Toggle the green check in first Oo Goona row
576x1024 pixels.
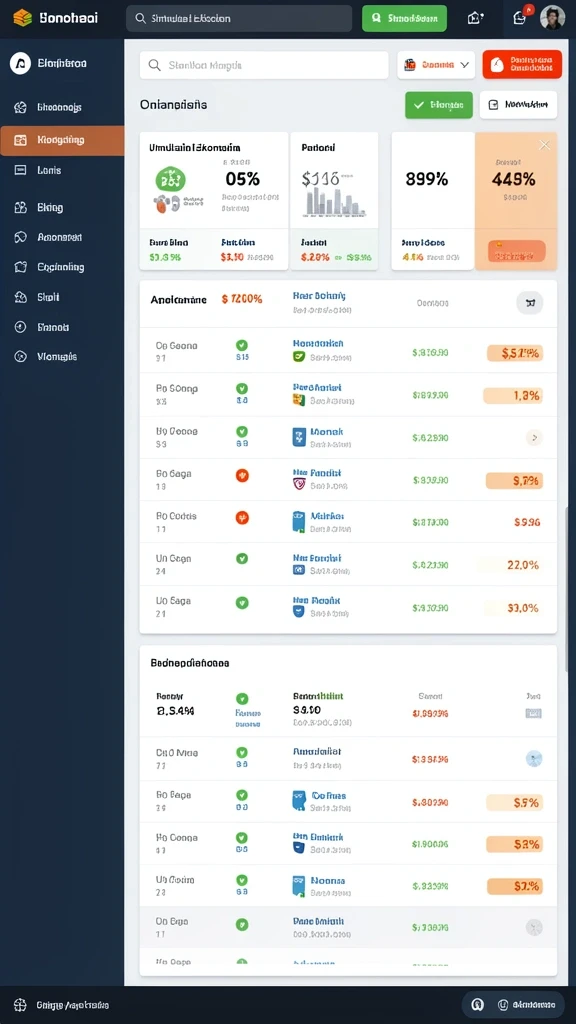[x=242, y=345]
